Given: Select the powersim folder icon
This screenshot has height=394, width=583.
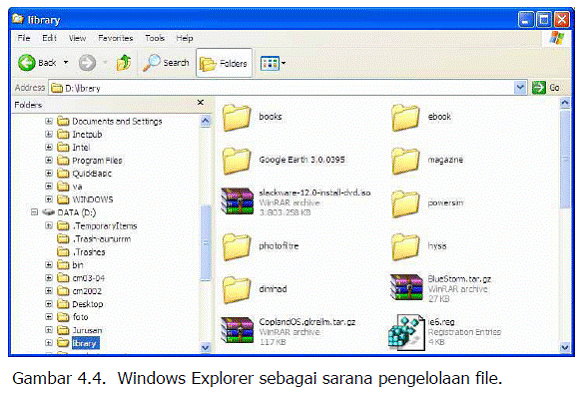Looking at the screenshot, I should point(405,203).
